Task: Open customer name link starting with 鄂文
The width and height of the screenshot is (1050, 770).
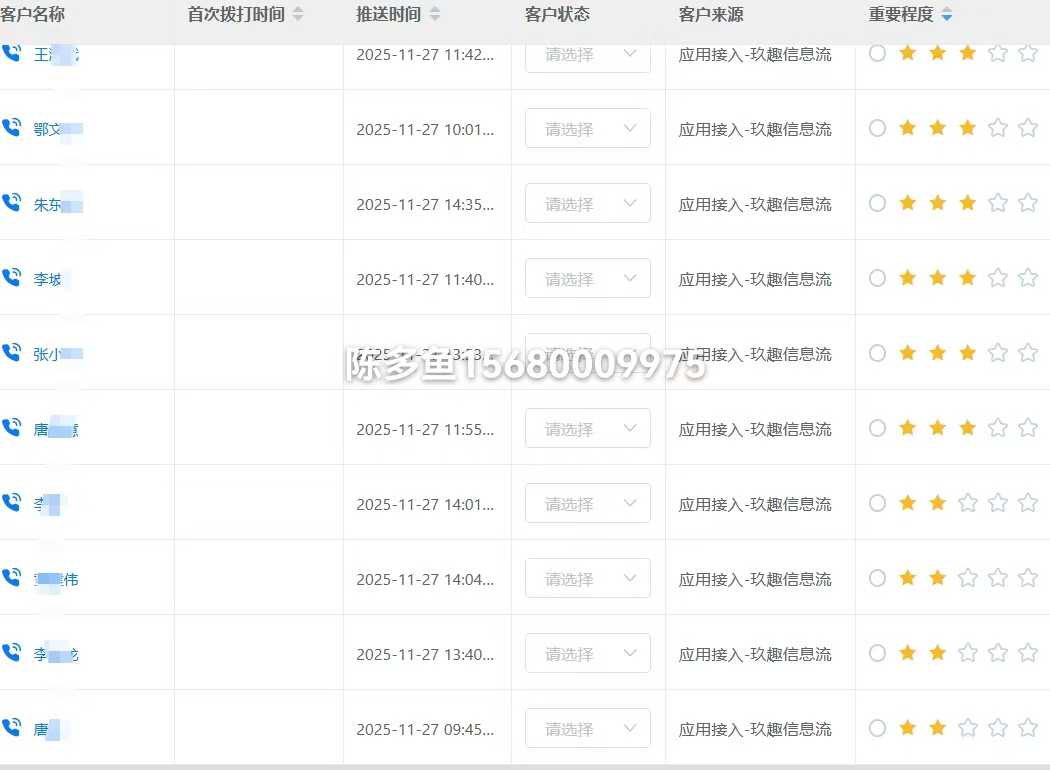Action: point(56,129)
